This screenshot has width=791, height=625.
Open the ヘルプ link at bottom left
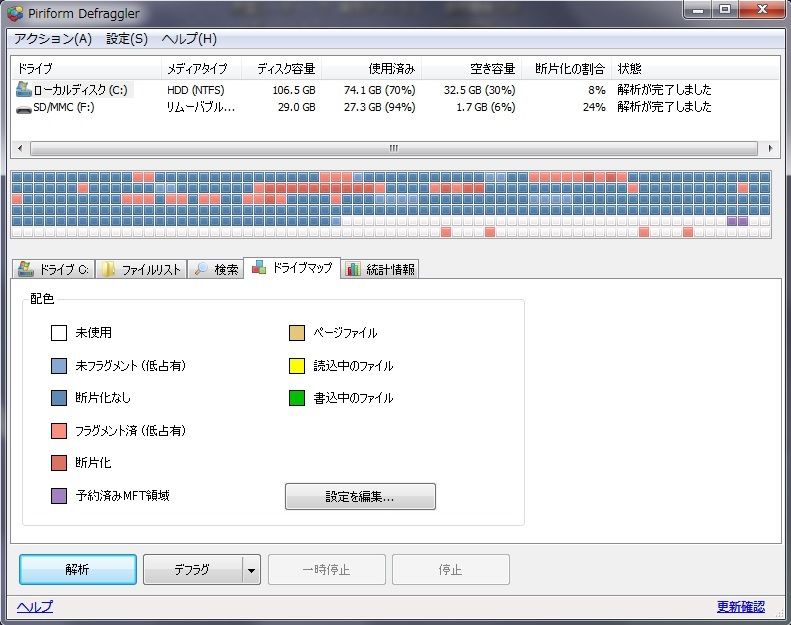pyautogui.click(x=35, y=606)
